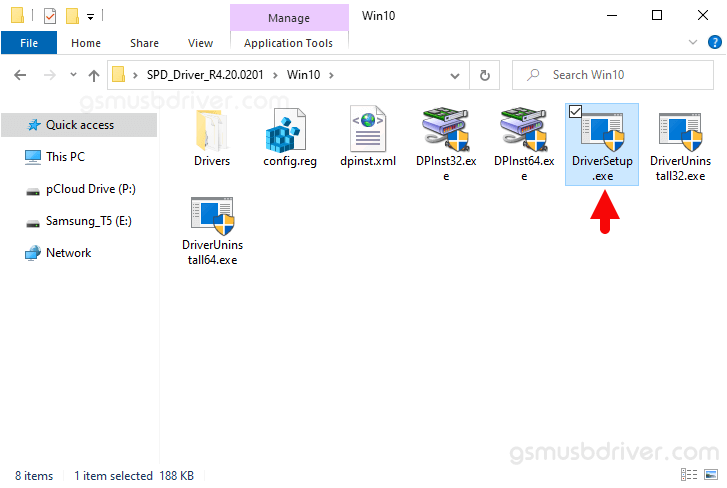The image size is (727, 488).
Task: Open the File menu tab
Action: pos(29,43)
